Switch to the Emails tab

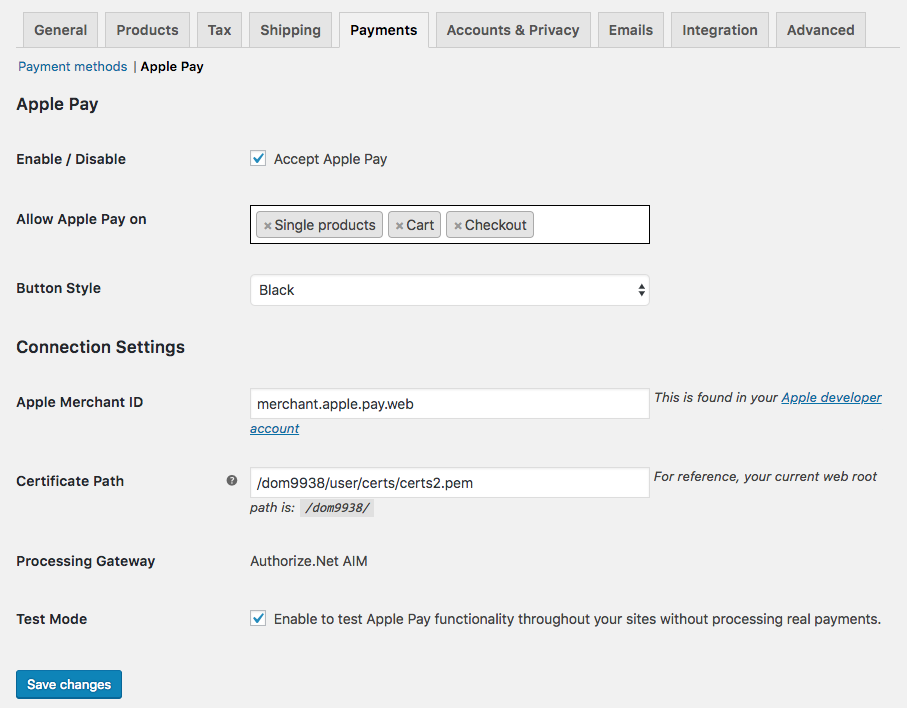(630, 30)
